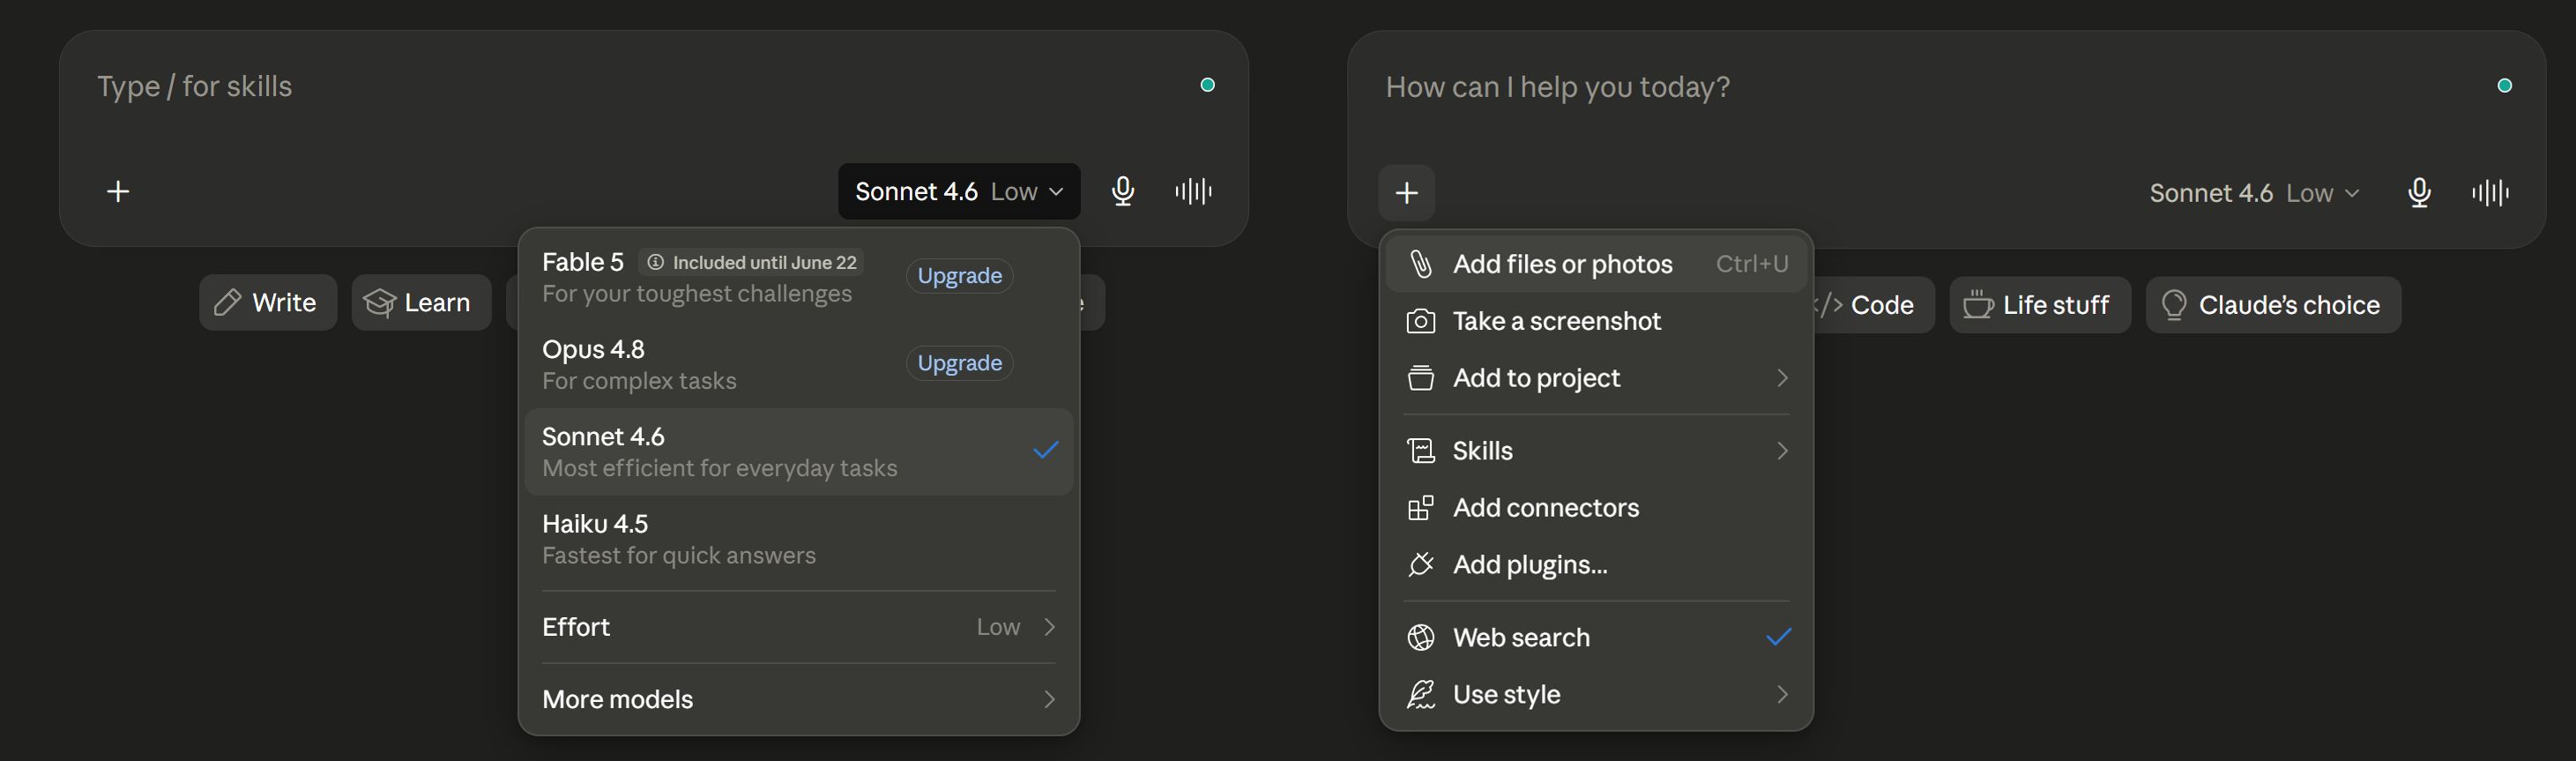This screenshot has height=761, width=2576.
Task: Expand Skills submenu arrow
Action: point(1781,451)
